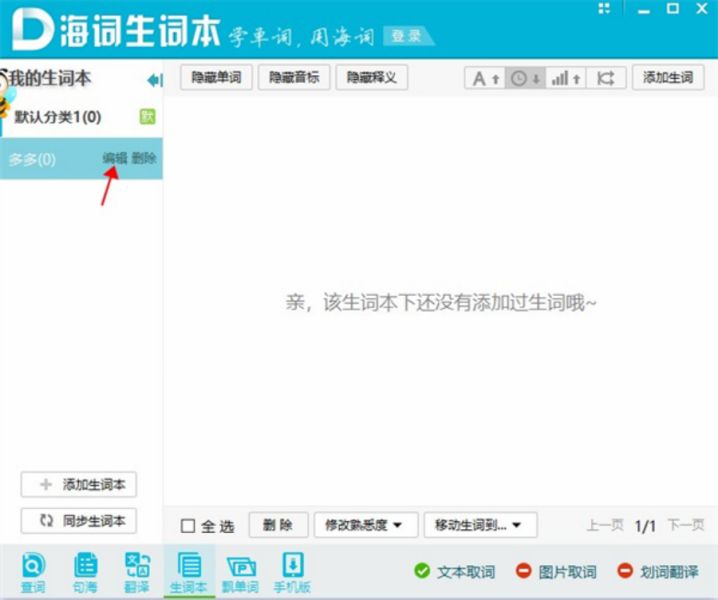Toggle 图片取词 image capture
The image size is (718, 600).
click(556, 571)
